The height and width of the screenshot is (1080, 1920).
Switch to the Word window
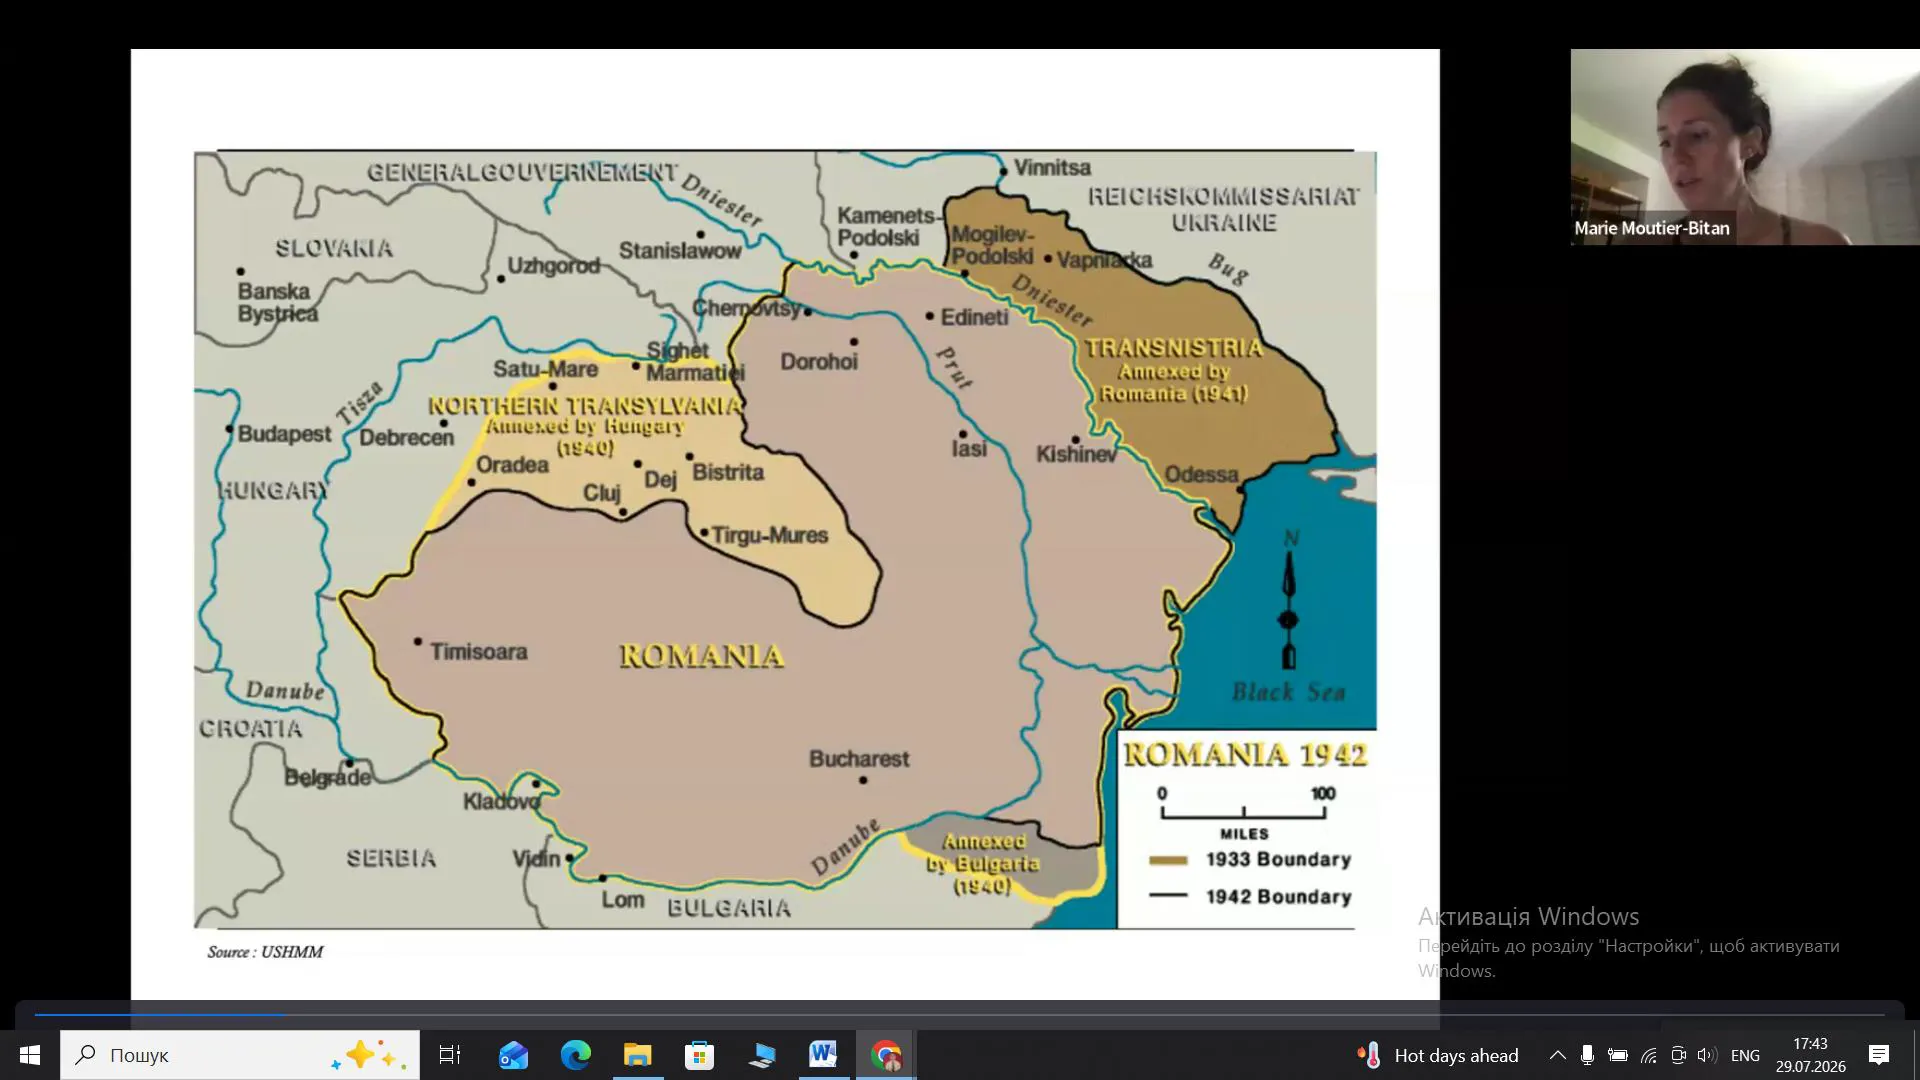pos(823,1055)
